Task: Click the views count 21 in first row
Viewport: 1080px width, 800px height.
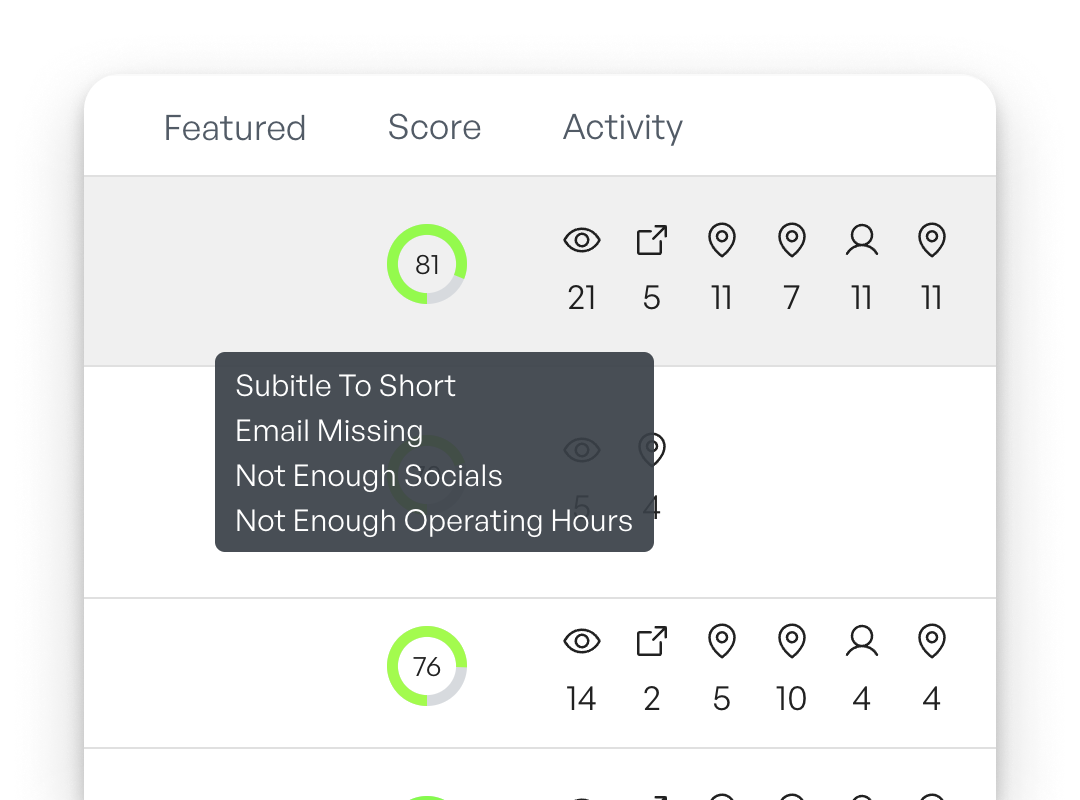Action: (582, 298)
